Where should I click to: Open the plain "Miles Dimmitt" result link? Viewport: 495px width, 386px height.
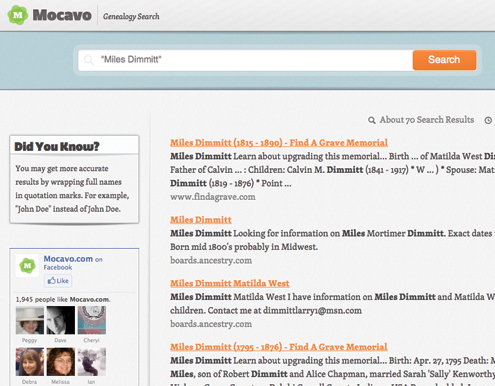click(201, 220)
